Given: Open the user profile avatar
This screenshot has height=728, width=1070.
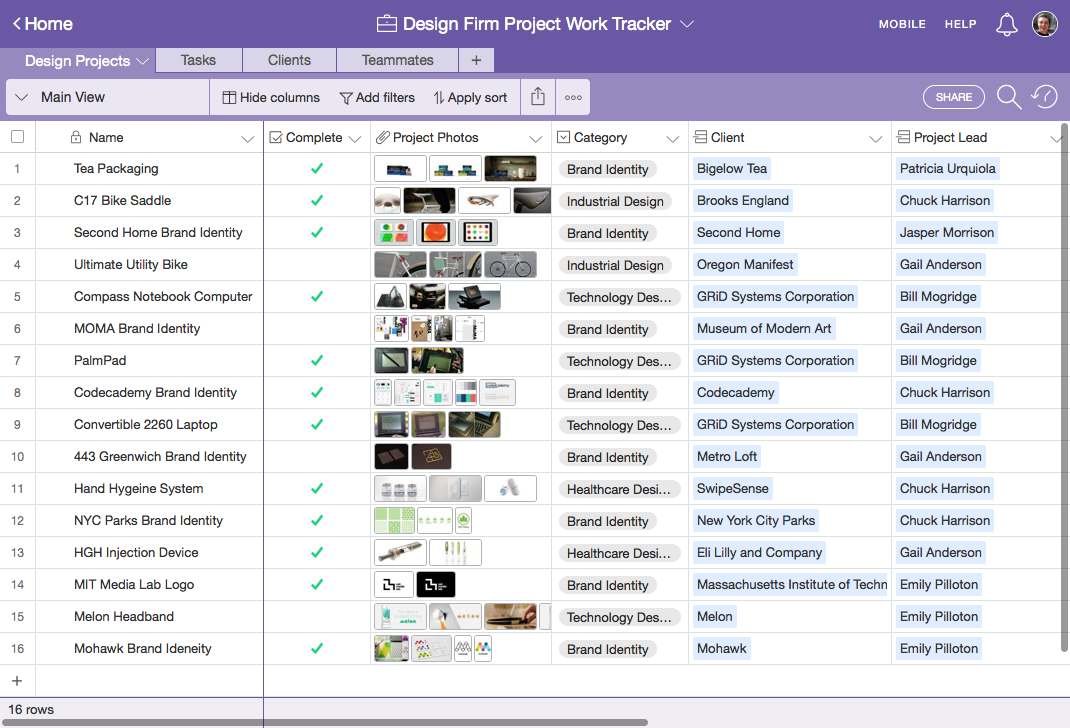Looking at the screenshot, I should coord(1044,24).
